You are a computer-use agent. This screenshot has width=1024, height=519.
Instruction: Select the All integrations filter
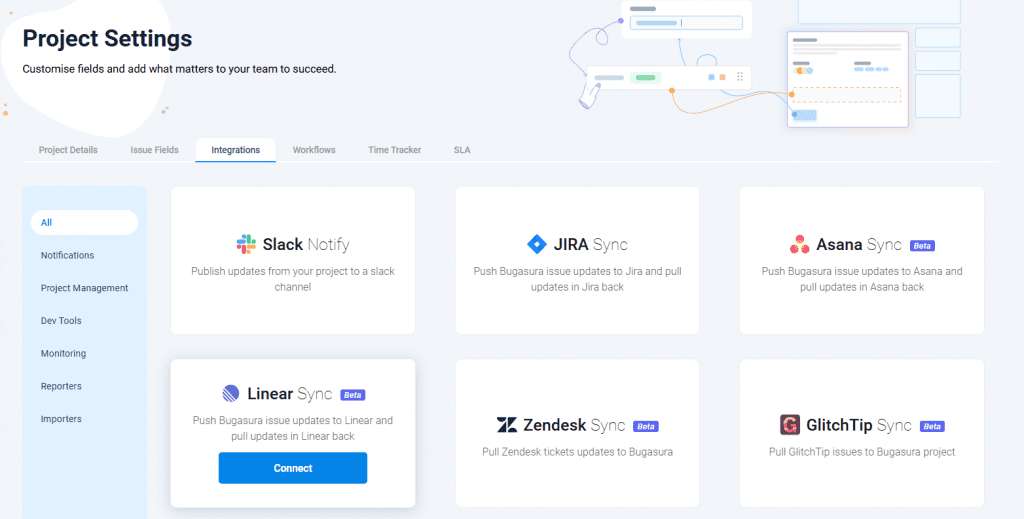(84, 222)
